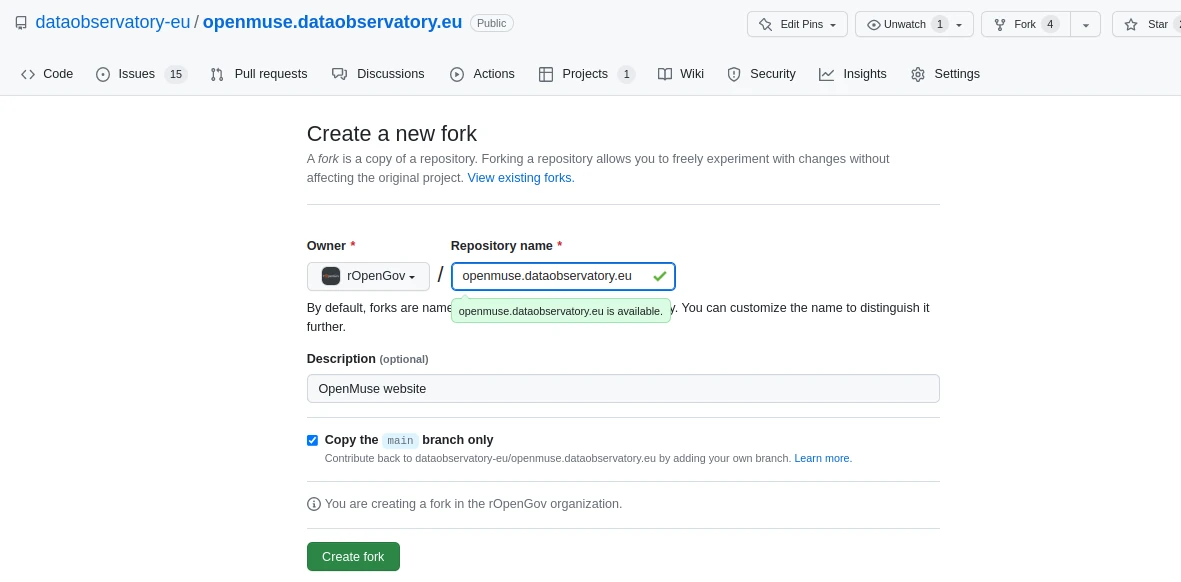Screen dimensions: 1181x582
Task: Click the Description text field
Action: point(622,388)
